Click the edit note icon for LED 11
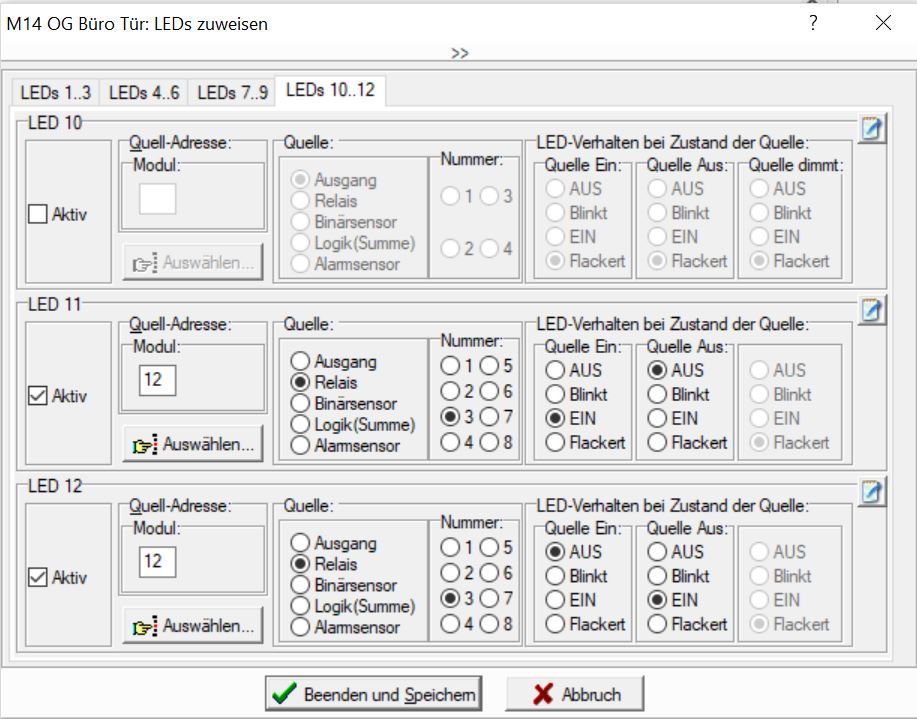This screenshot has width=917, height=719. (872, 311)
